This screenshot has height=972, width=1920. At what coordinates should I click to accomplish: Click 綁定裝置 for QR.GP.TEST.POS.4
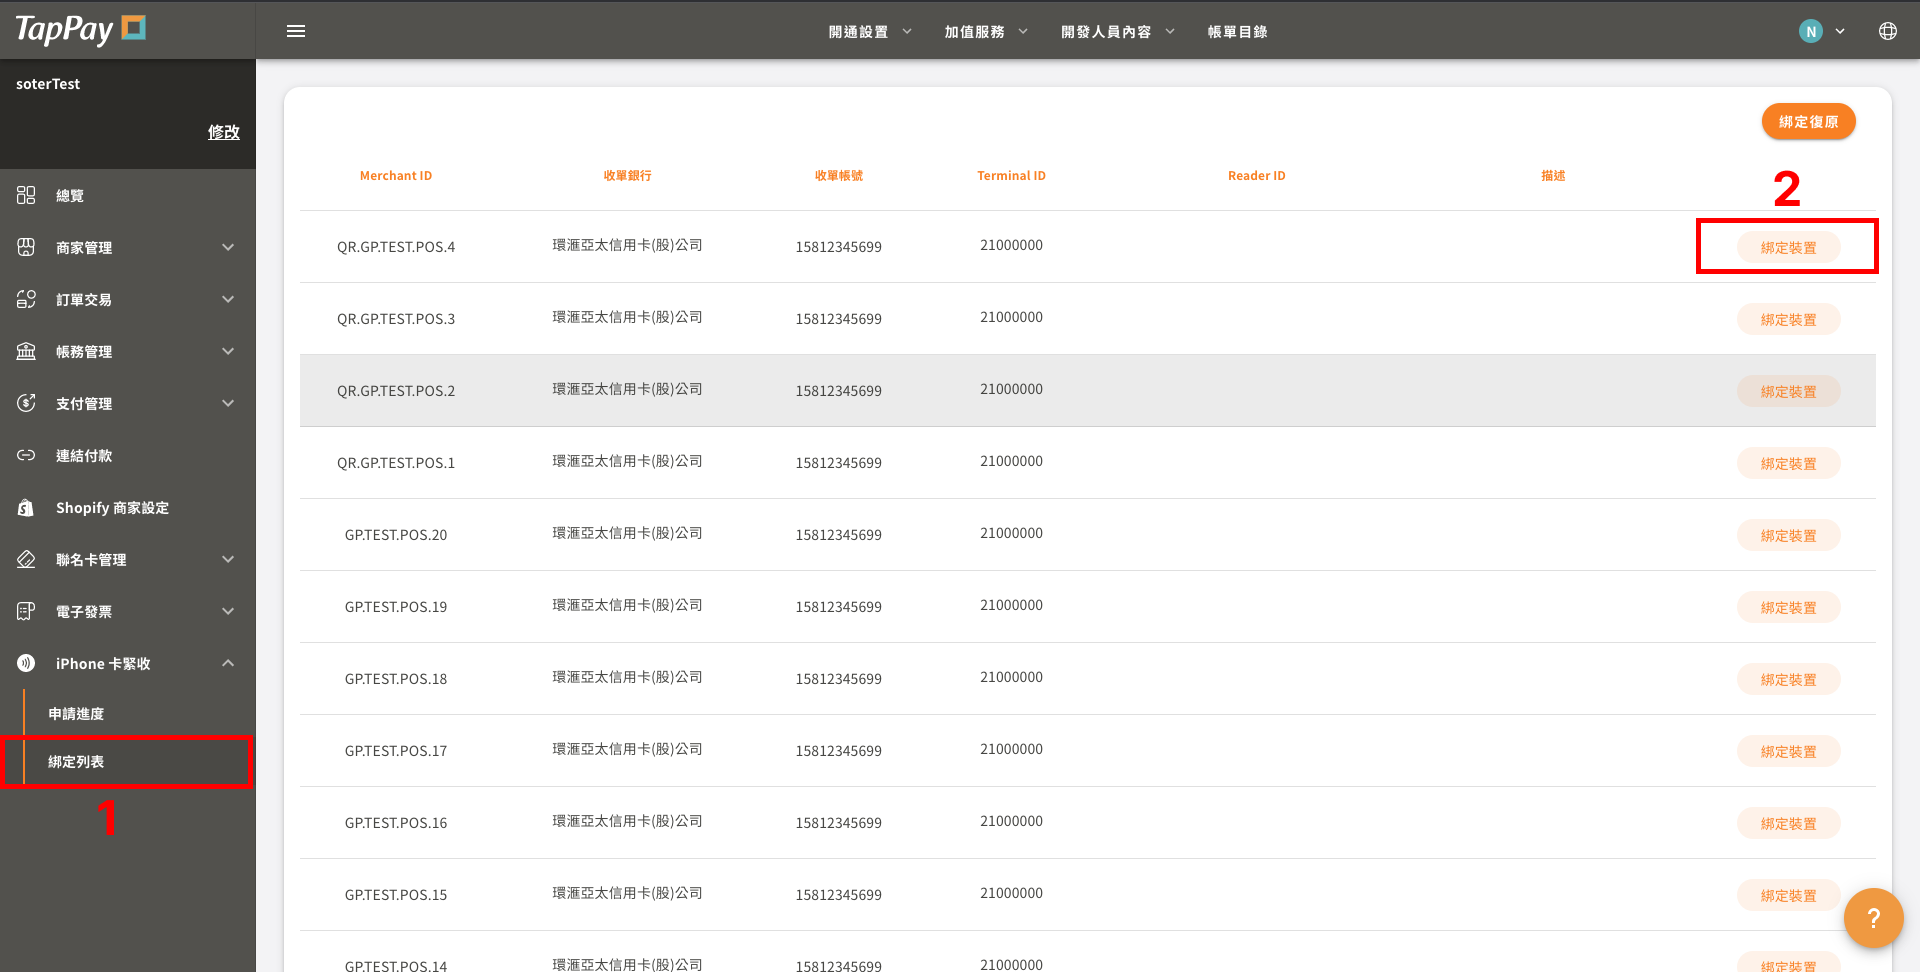[1788, 247]
